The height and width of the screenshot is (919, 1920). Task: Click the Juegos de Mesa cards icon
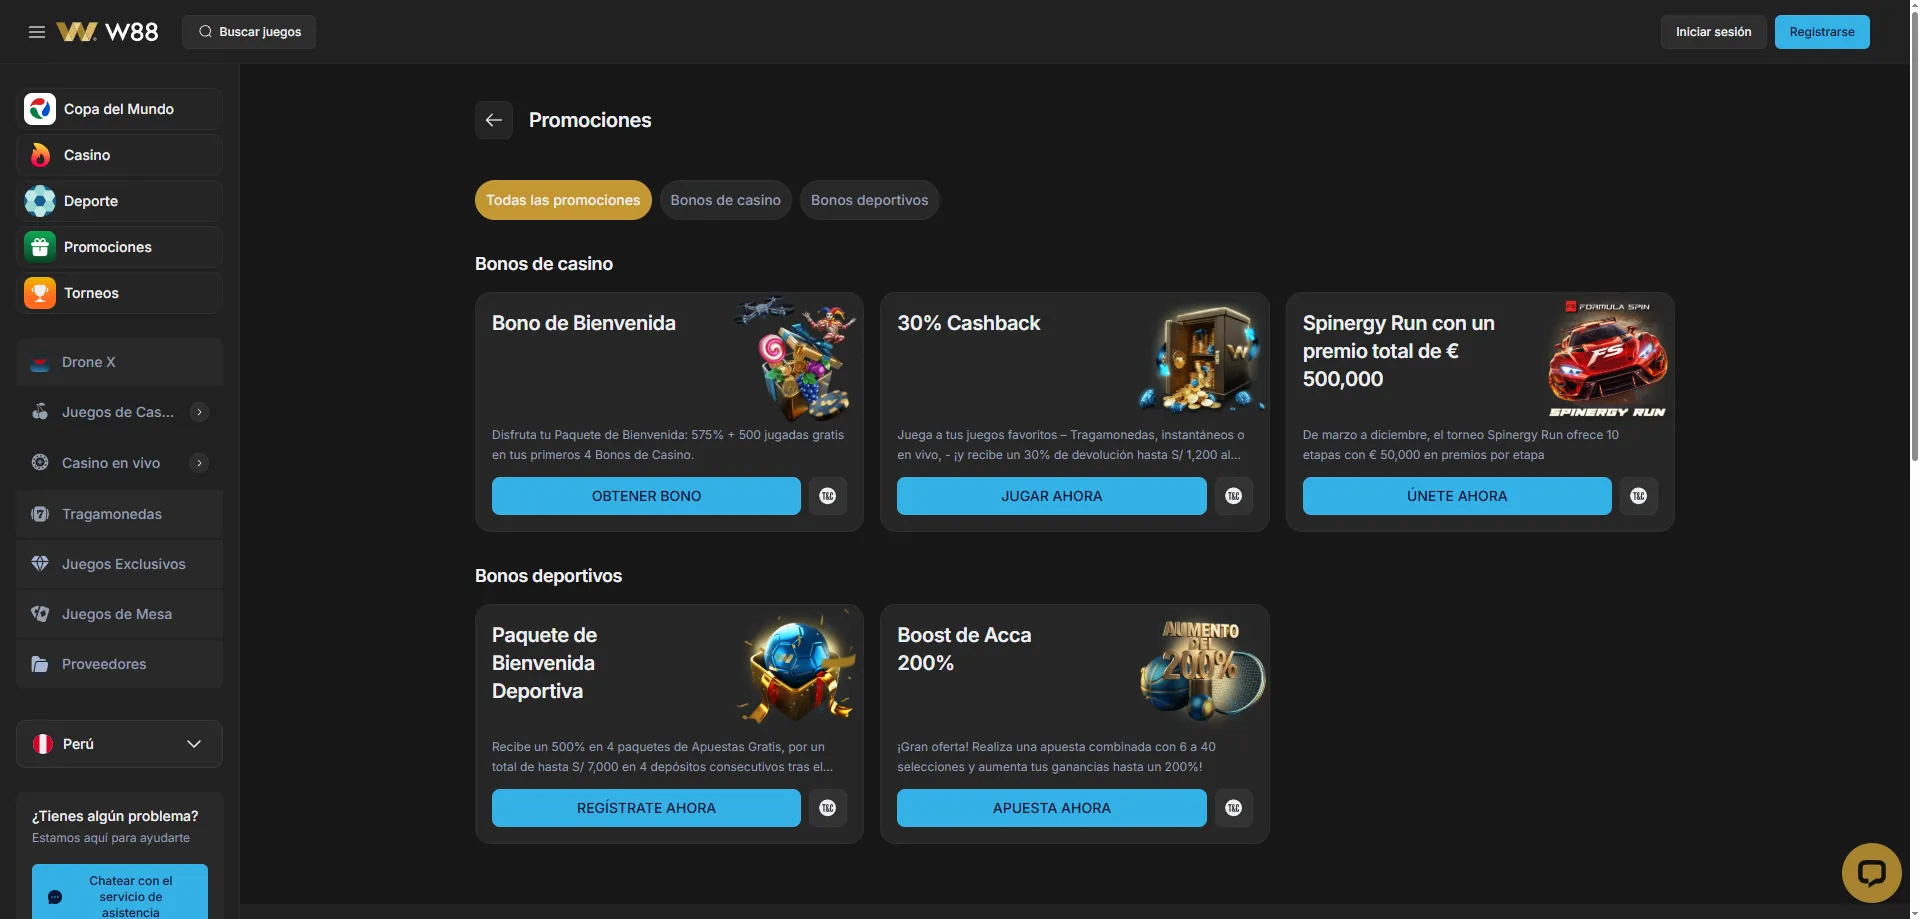coord(40,614)
